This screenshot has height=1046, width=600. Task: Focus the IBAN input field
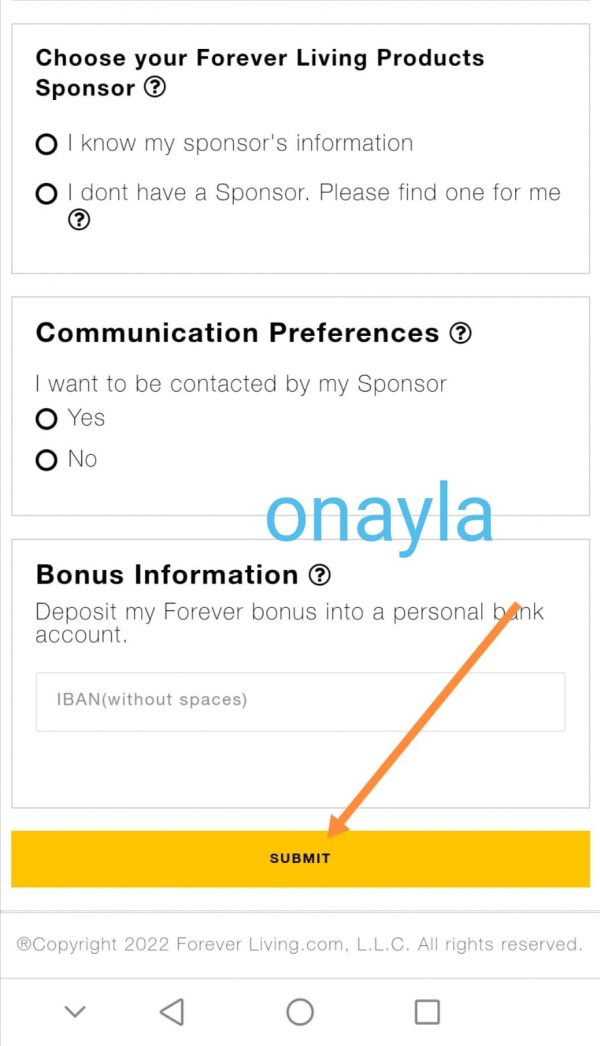(300, 700)
